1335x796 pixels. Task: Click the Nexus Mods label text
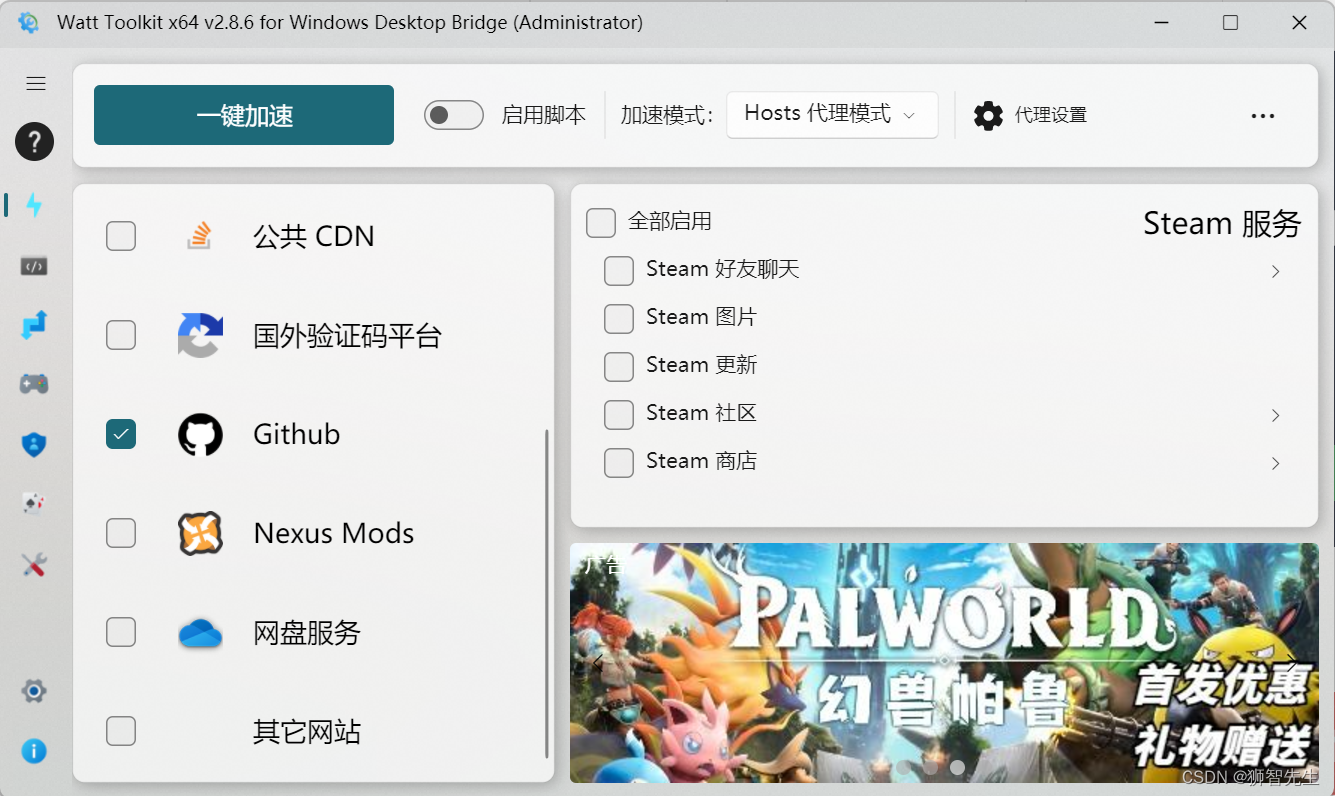(334, 533)
